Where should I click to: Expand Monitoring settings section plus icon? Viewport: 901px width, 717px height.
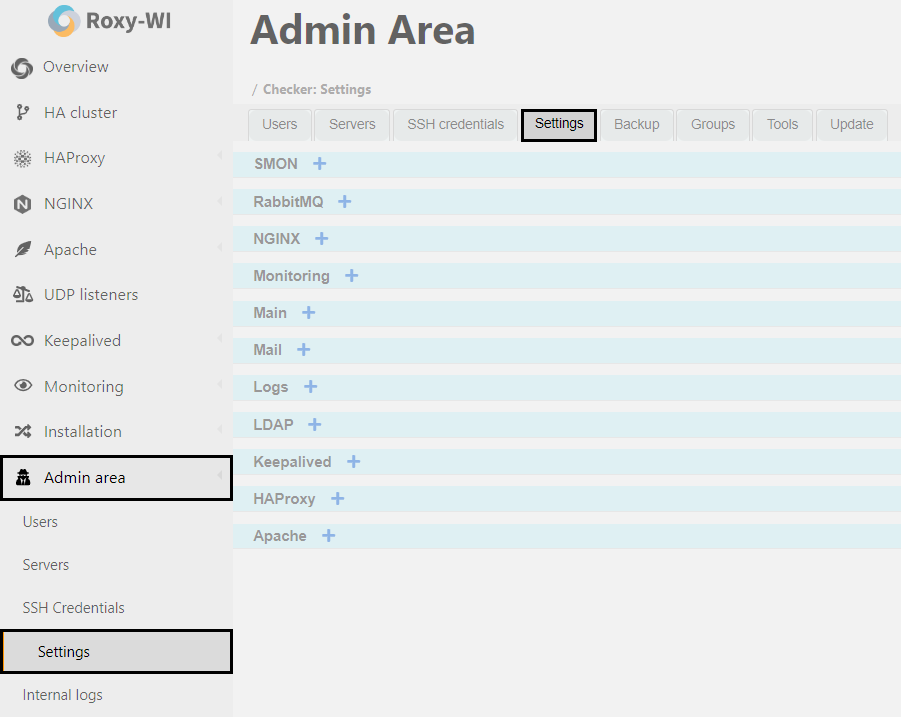pos(351,276)
